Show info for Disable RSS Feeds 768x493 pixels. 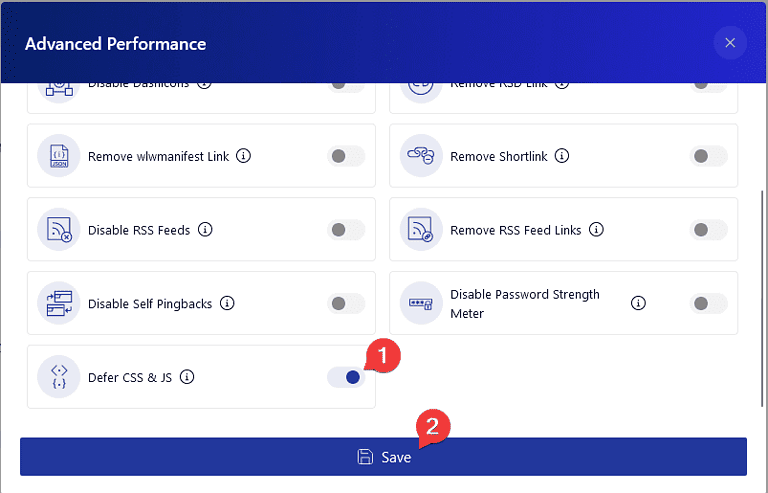tap(205, 230)
